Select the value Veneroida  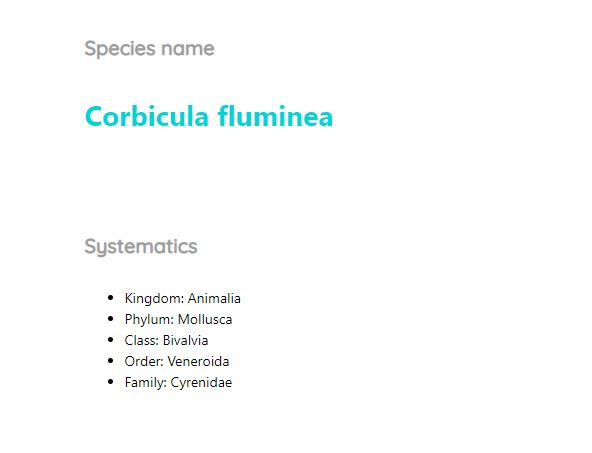(199, 361)
